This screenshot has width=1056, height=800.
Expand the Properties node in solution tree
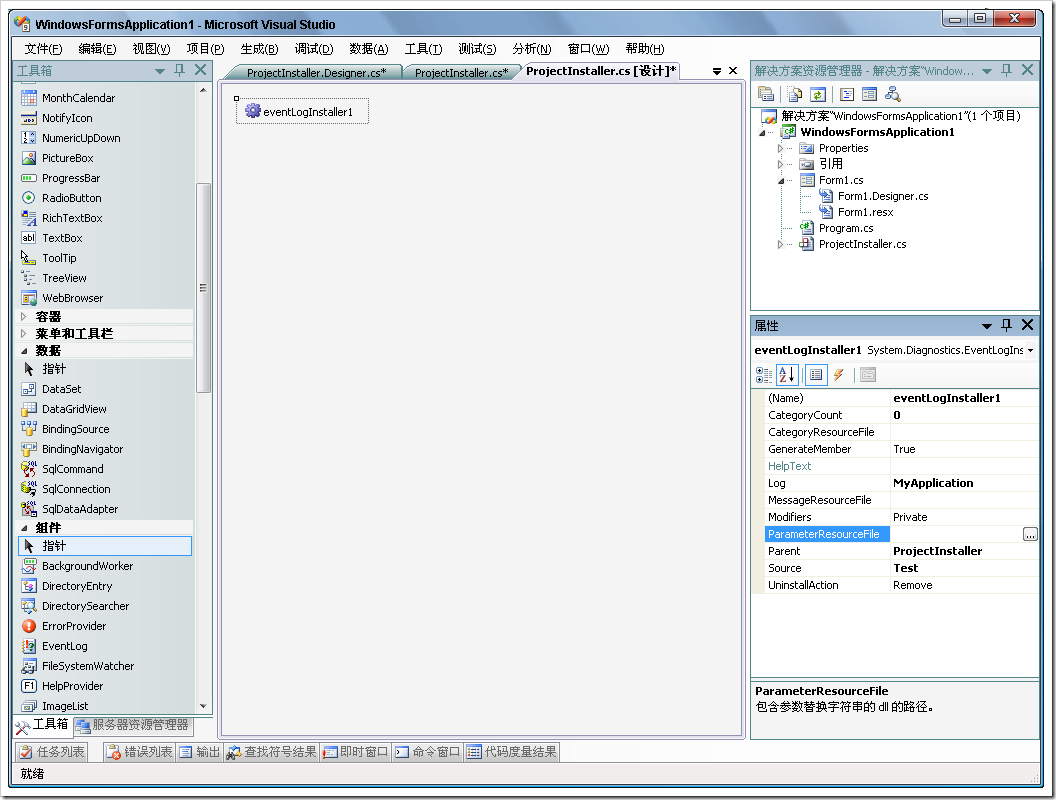coord(781,148)
